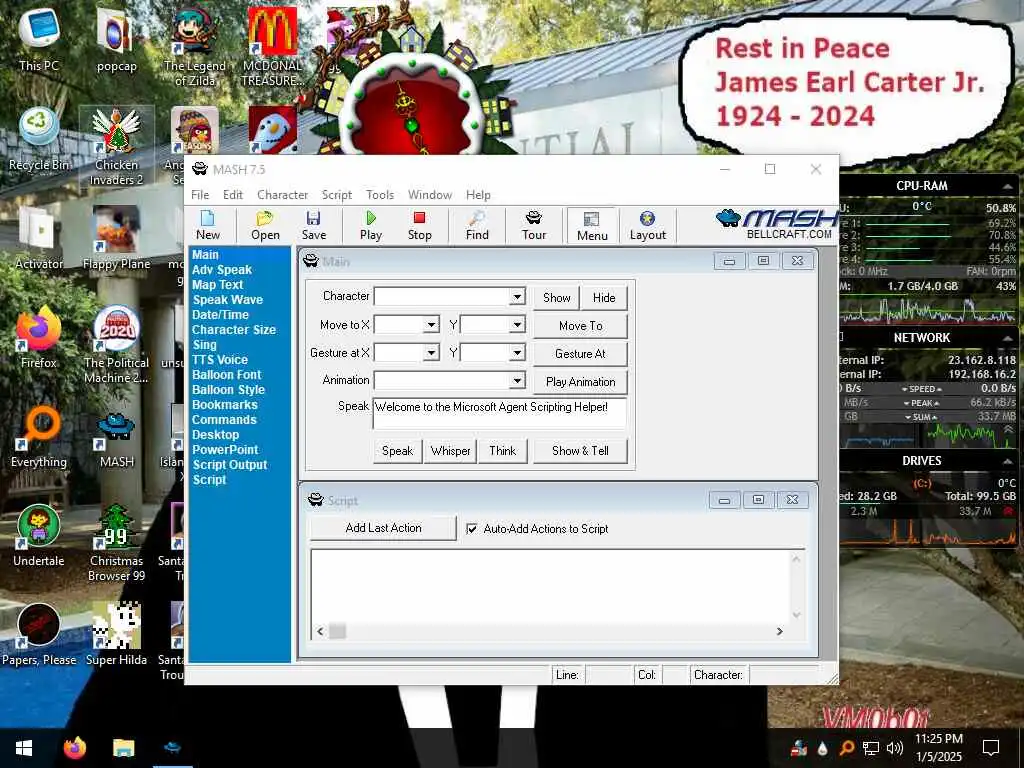Select the Undertale desktop icon
Screen dimensions: 1024x768
pyautogui.click(x=39, y=536)
